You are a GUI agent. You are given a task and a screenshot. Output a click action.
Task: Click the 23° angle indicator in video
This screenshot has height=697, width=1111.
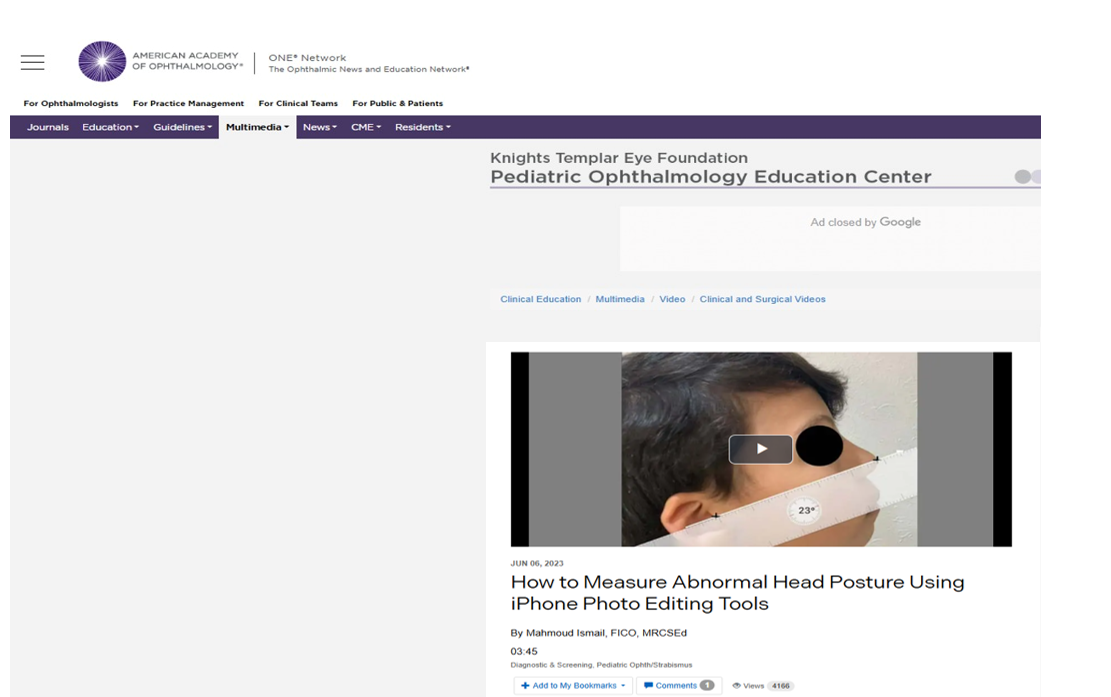click(806, 510)
